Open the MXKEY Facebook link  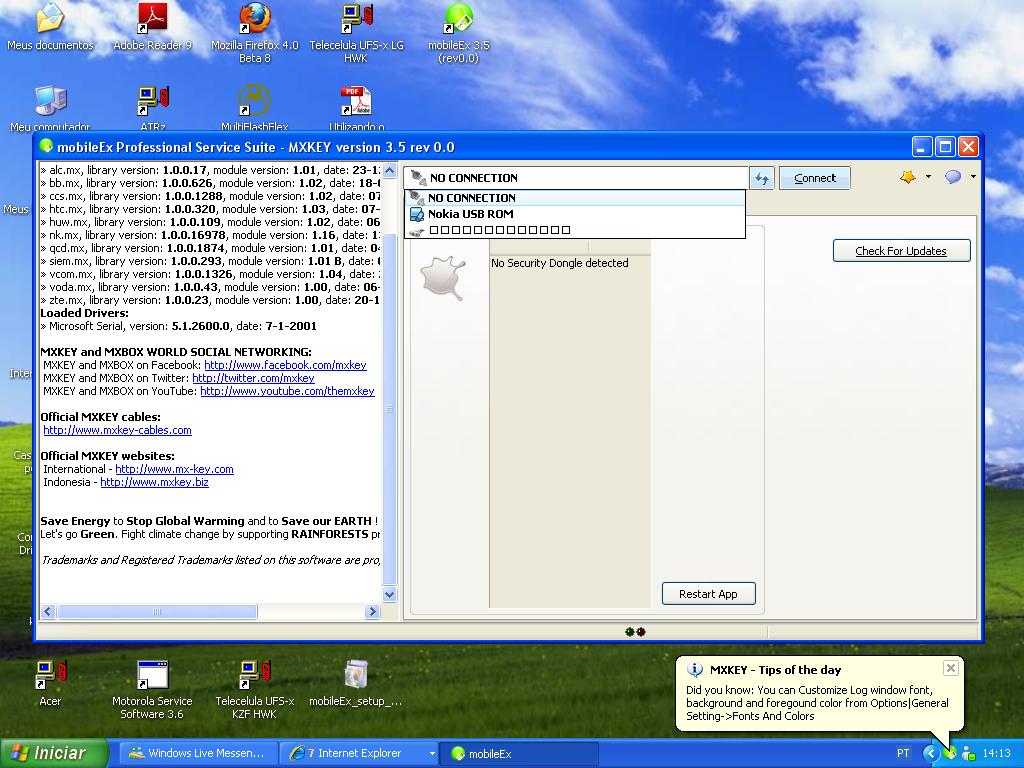tap(285, 365)
